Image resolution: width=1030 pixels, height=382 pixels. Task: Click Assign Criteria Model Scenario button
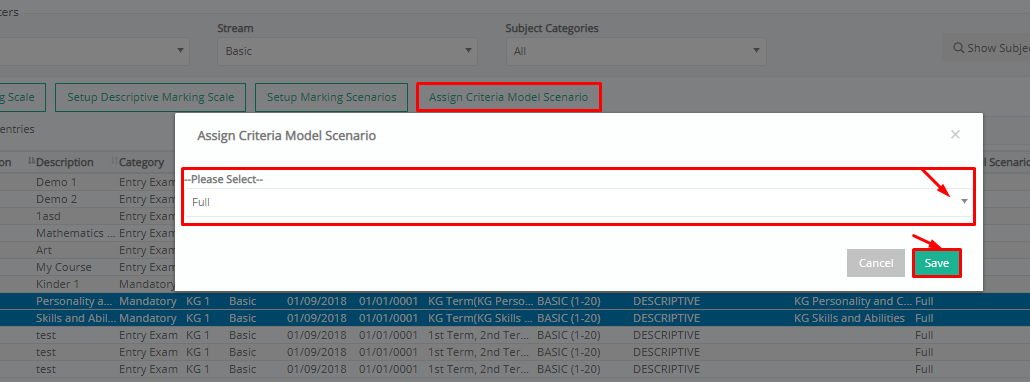[x=508, y=97]
